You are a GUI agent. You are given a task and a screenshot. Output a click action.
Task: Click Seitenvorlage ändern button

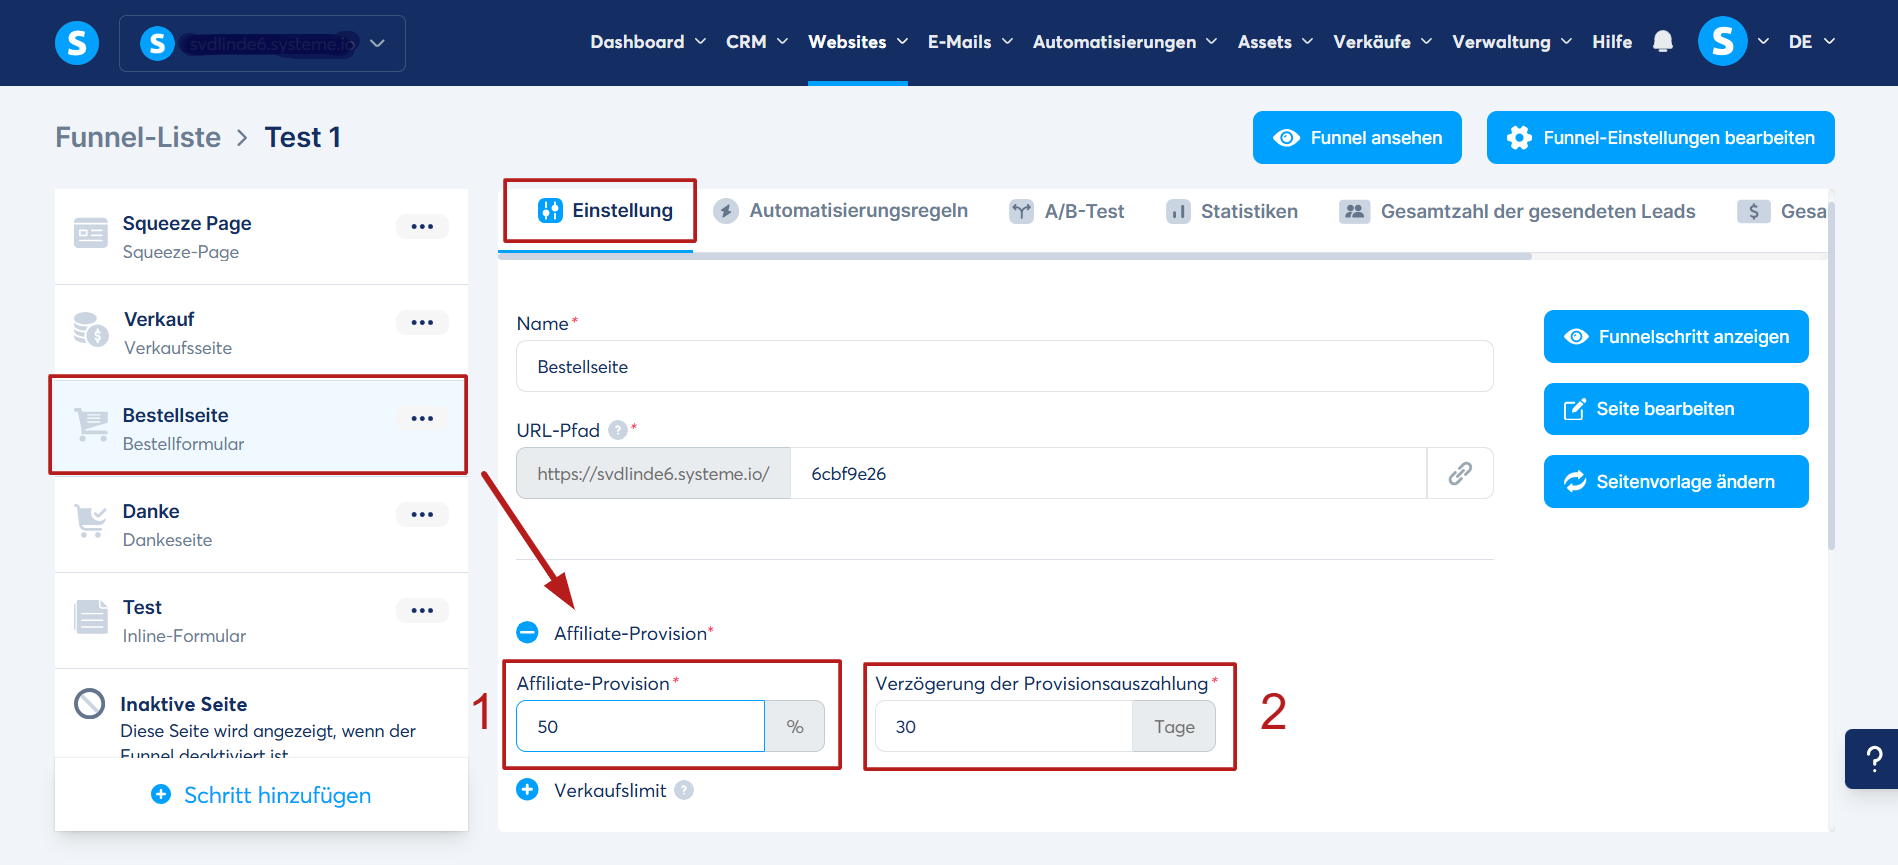(1676, 482)
